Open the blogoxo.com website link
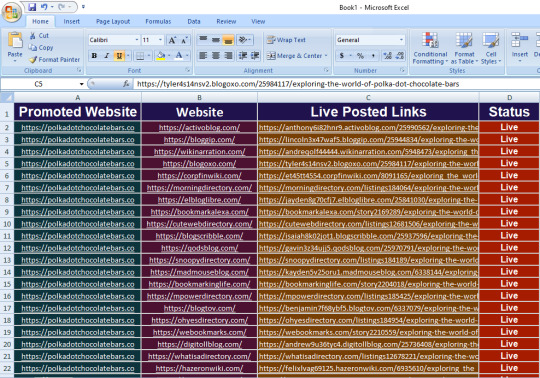 coord(199,164)
